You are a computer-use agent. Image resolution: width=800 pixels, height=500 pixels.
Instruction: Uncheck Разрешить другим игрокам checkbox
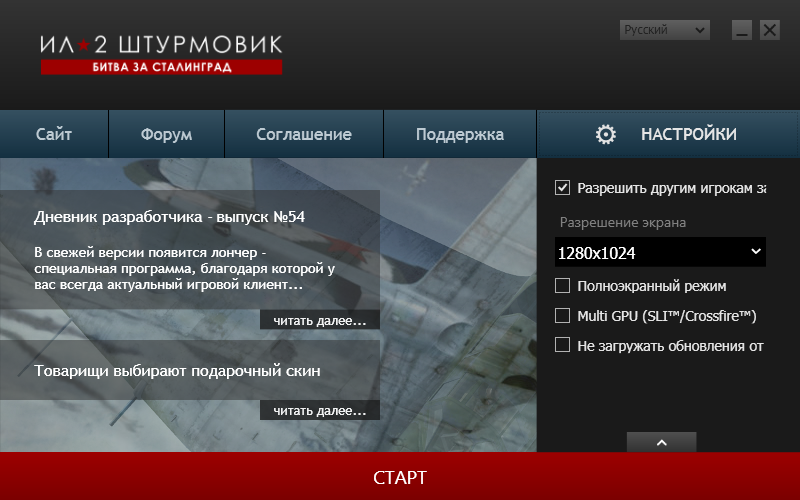[562, 188]
